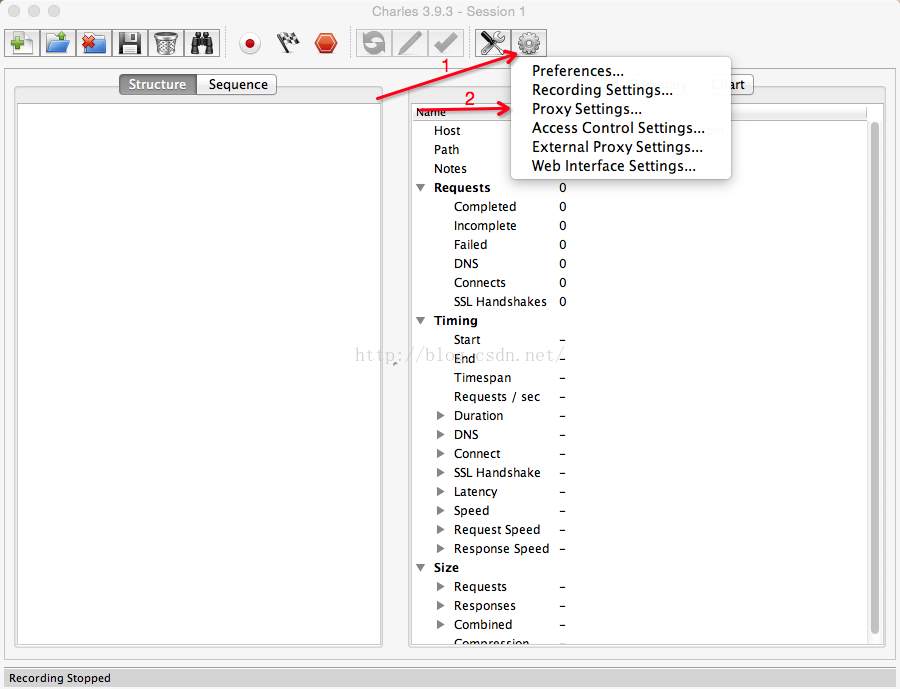Click the overview panel vertical scrollbar
900x689 pixels.
click(x=875, y=377)
